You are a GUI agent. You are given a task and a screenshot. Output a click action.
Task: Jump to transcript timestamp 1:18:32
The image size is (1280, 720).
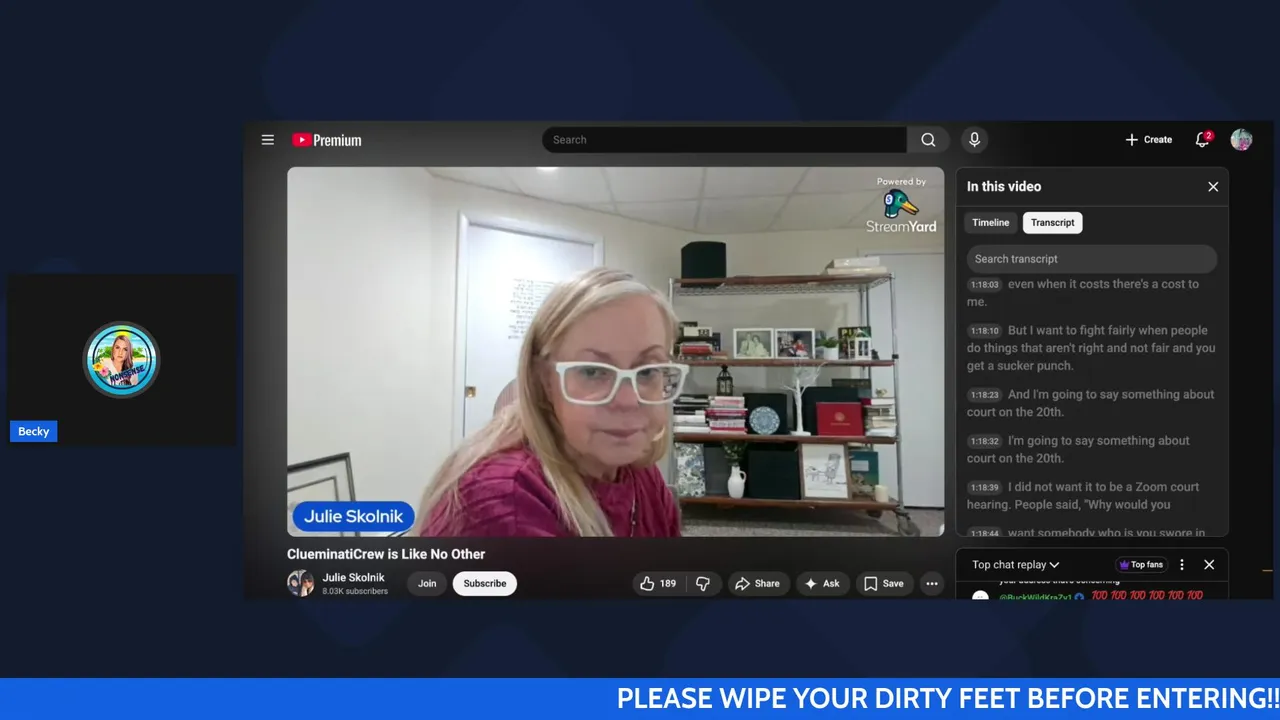tap(985, 441)
